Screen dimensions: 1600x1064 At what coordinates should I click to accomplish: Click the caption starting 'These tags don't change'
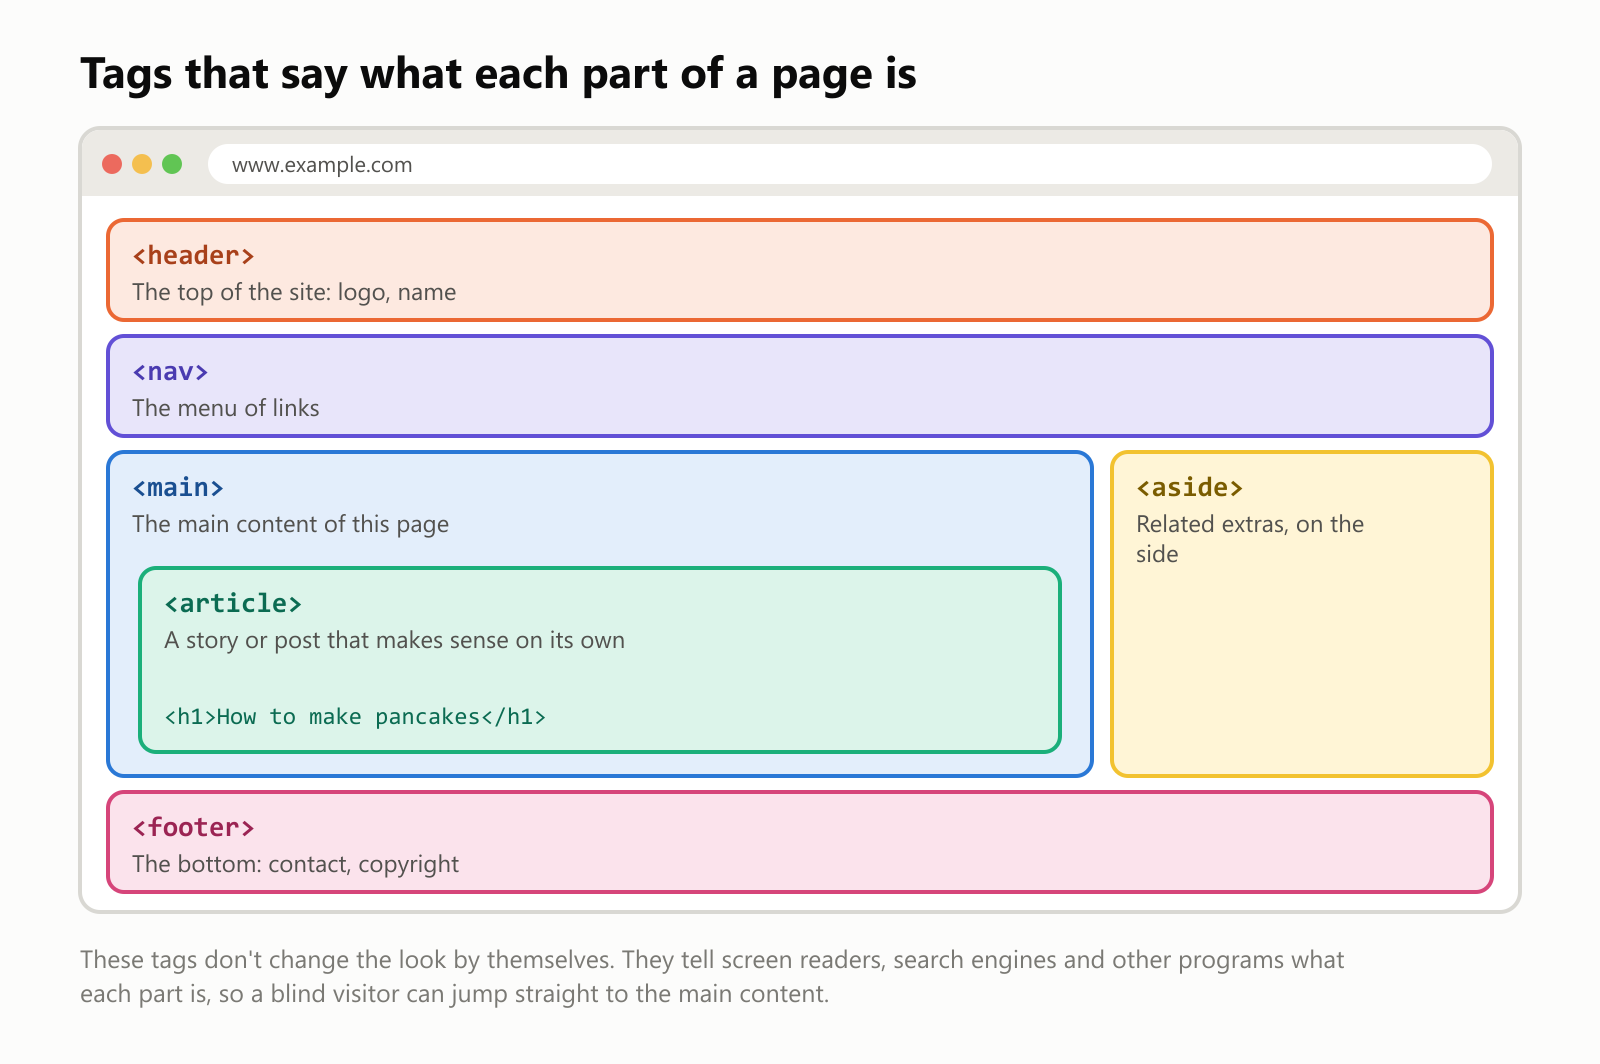coord(712,977)
